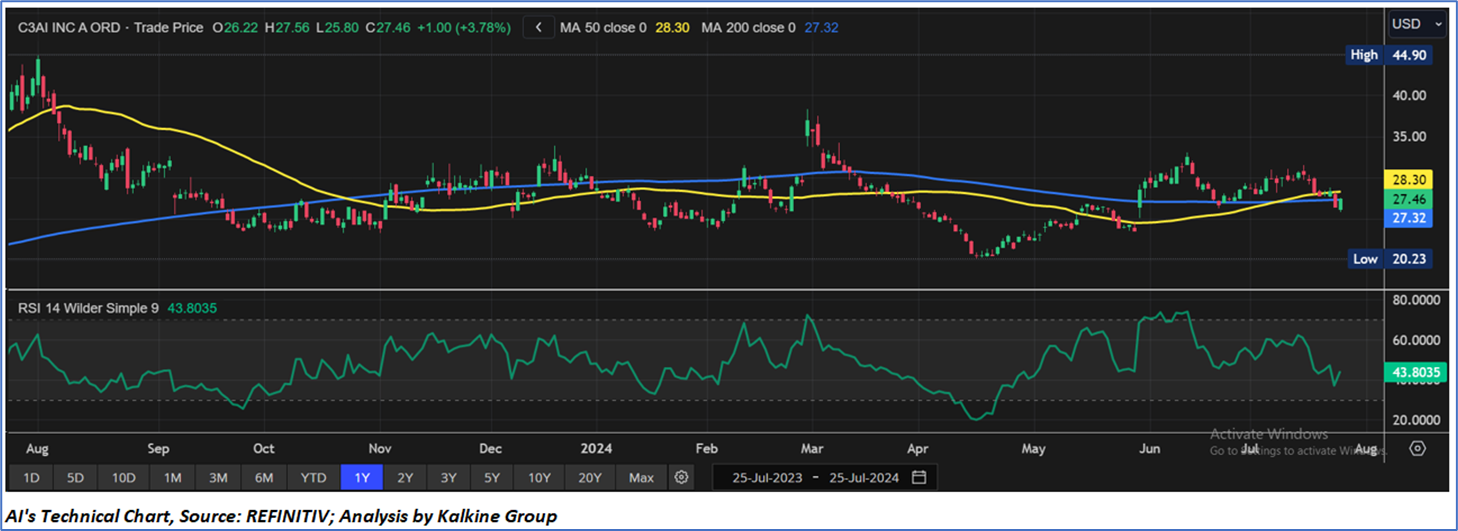Expand chart to 5Y range

click(492, 477)
